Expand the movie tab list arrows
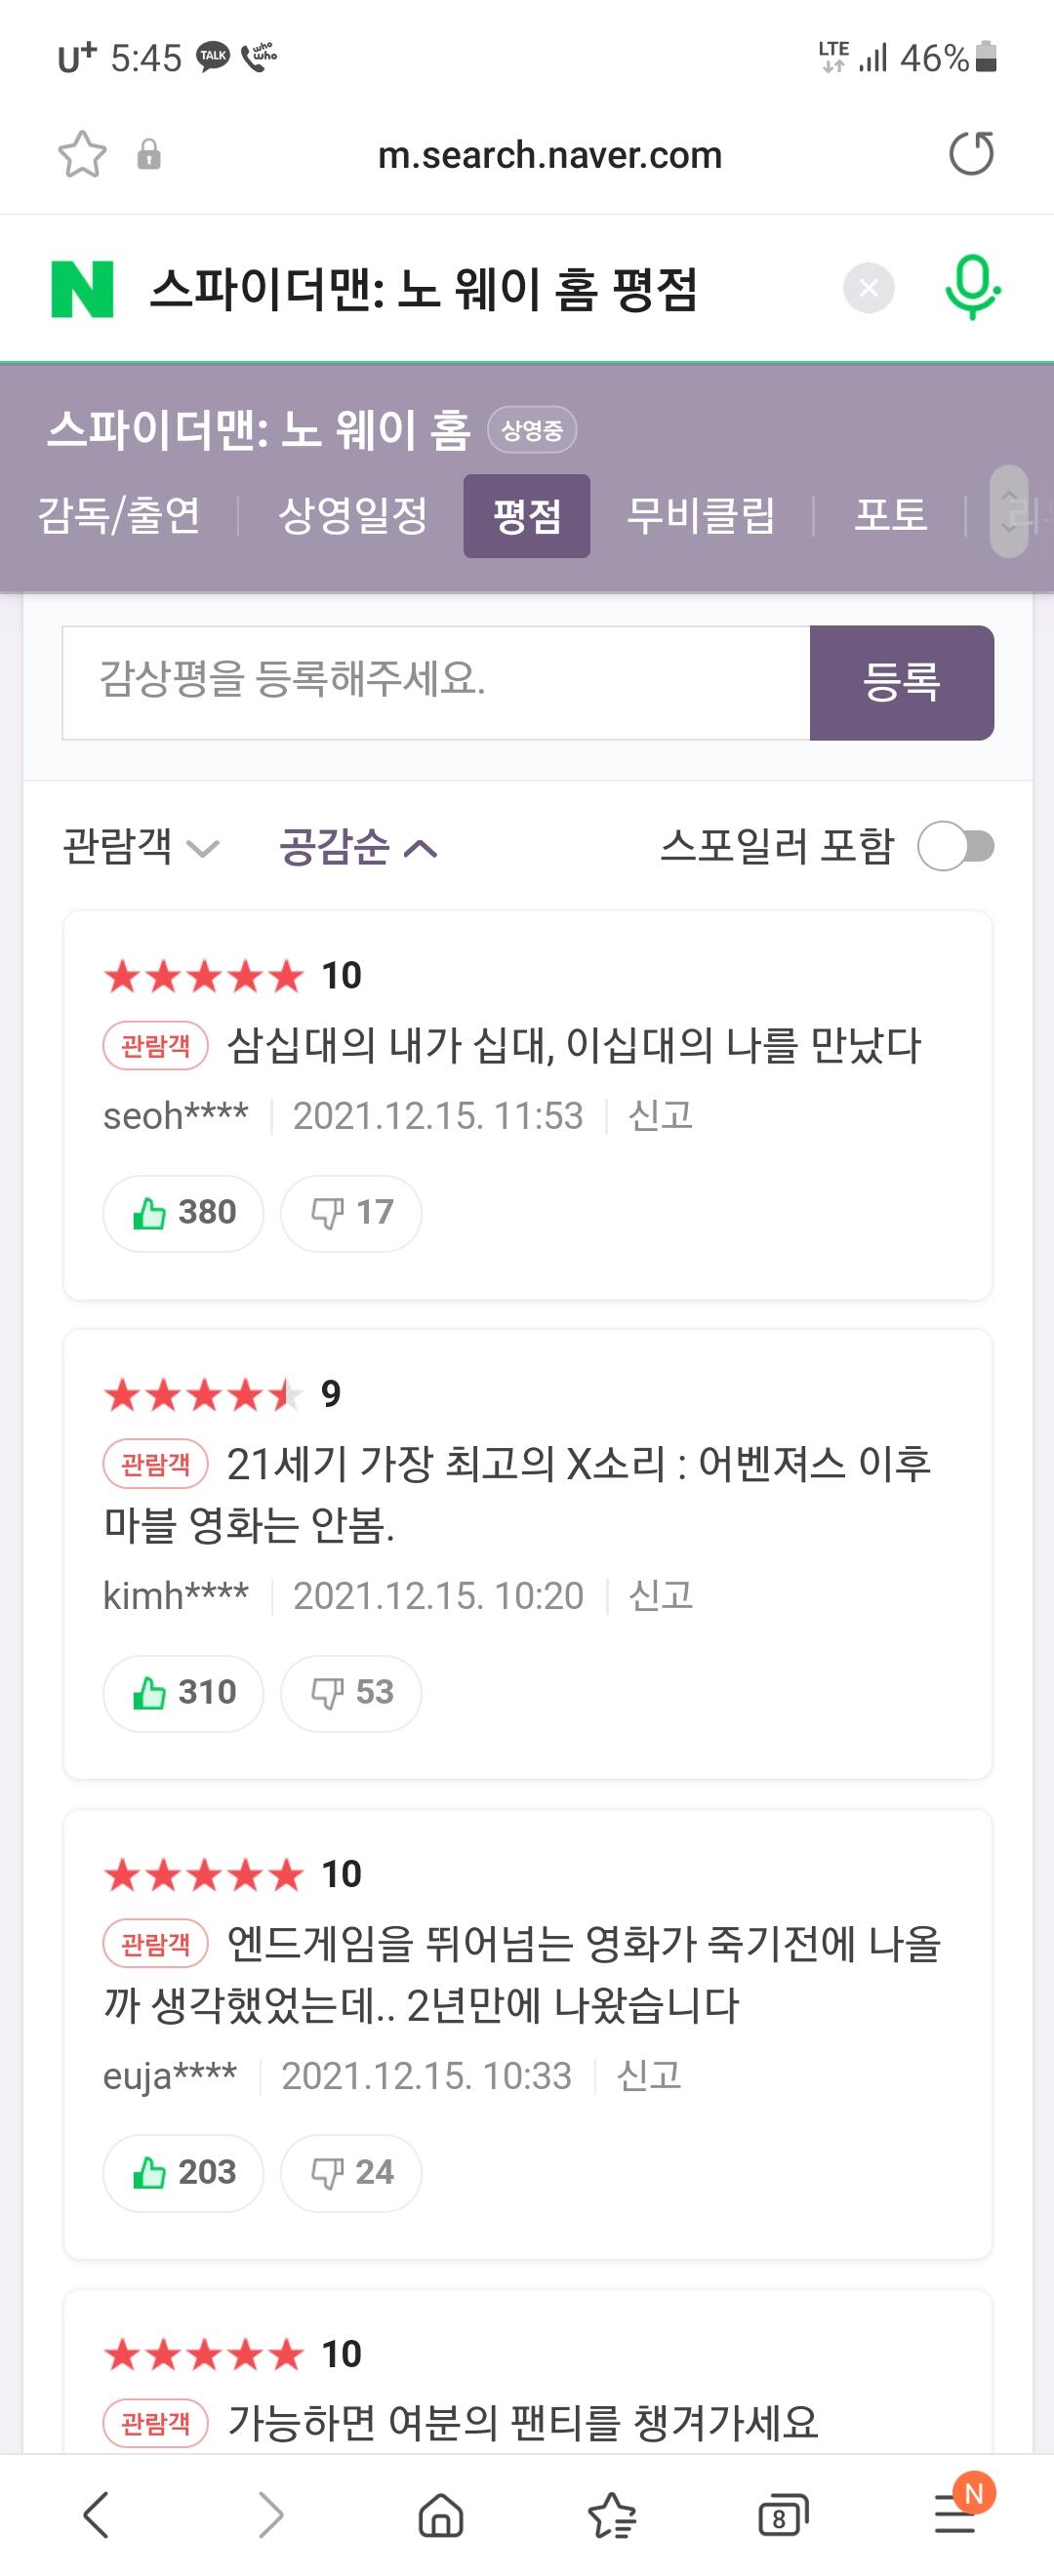 click(x=1009, y=511)
